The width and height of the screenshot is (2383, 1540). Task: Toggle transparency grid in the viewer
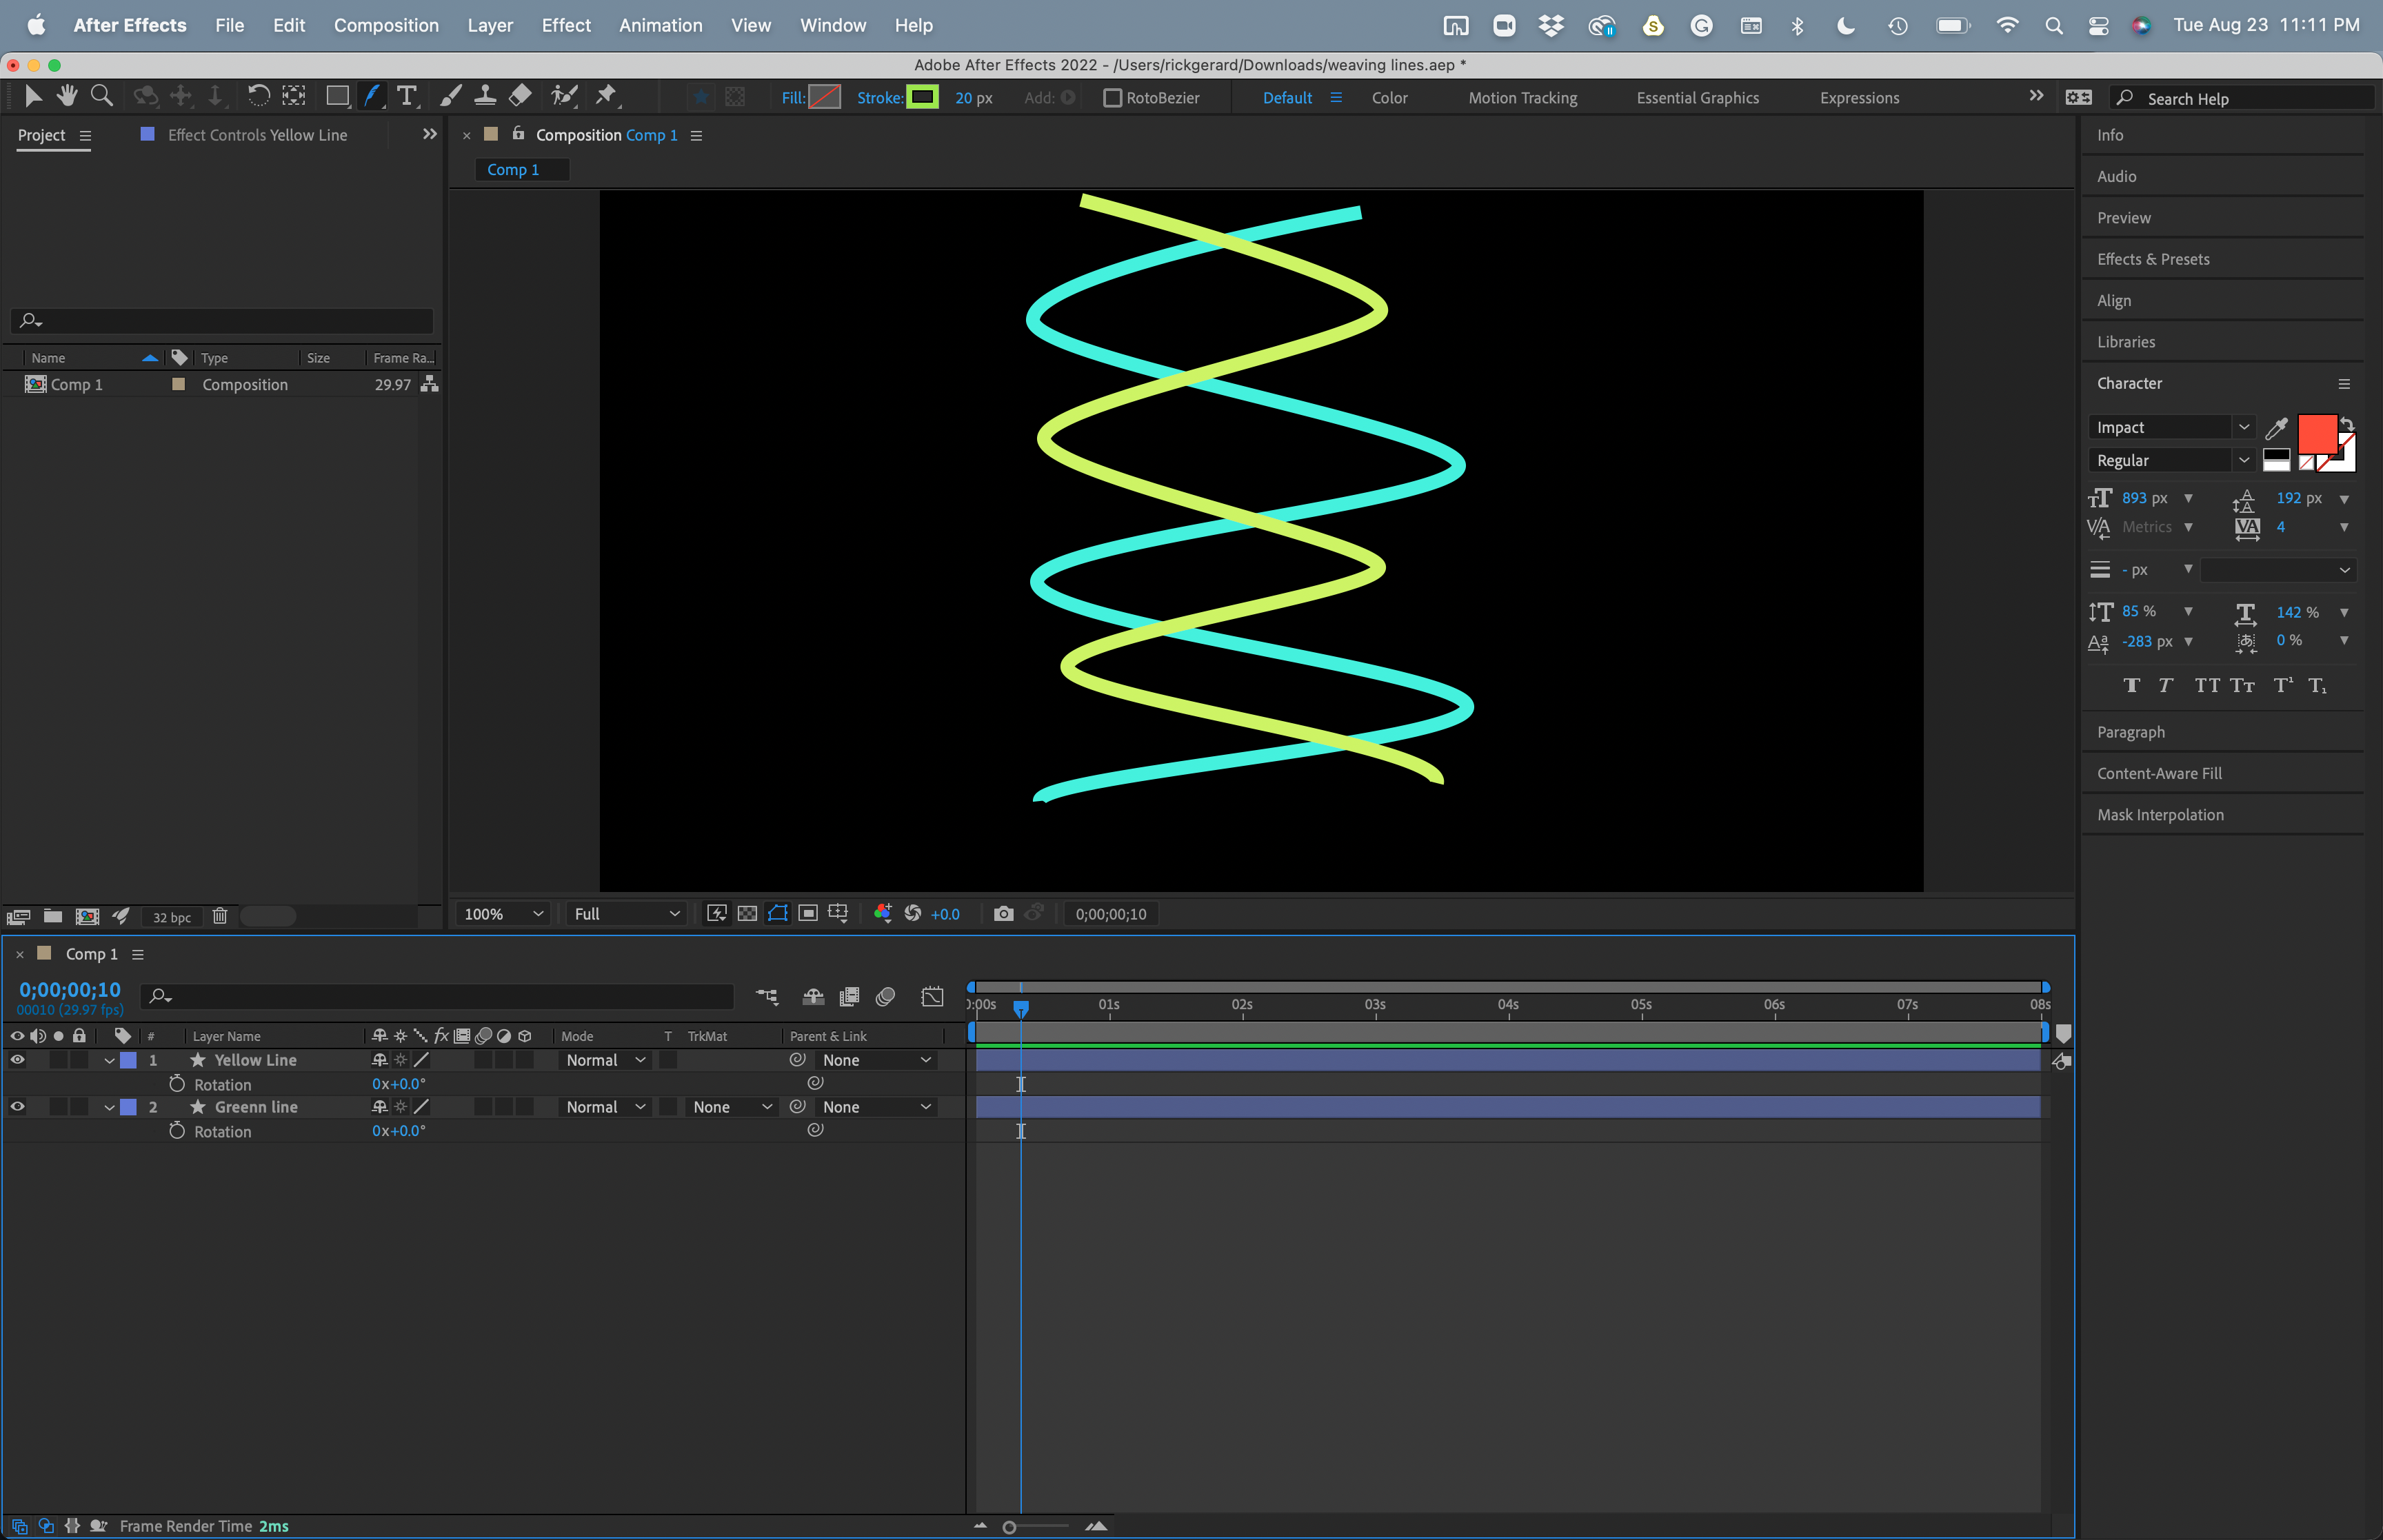click(748, 913)
